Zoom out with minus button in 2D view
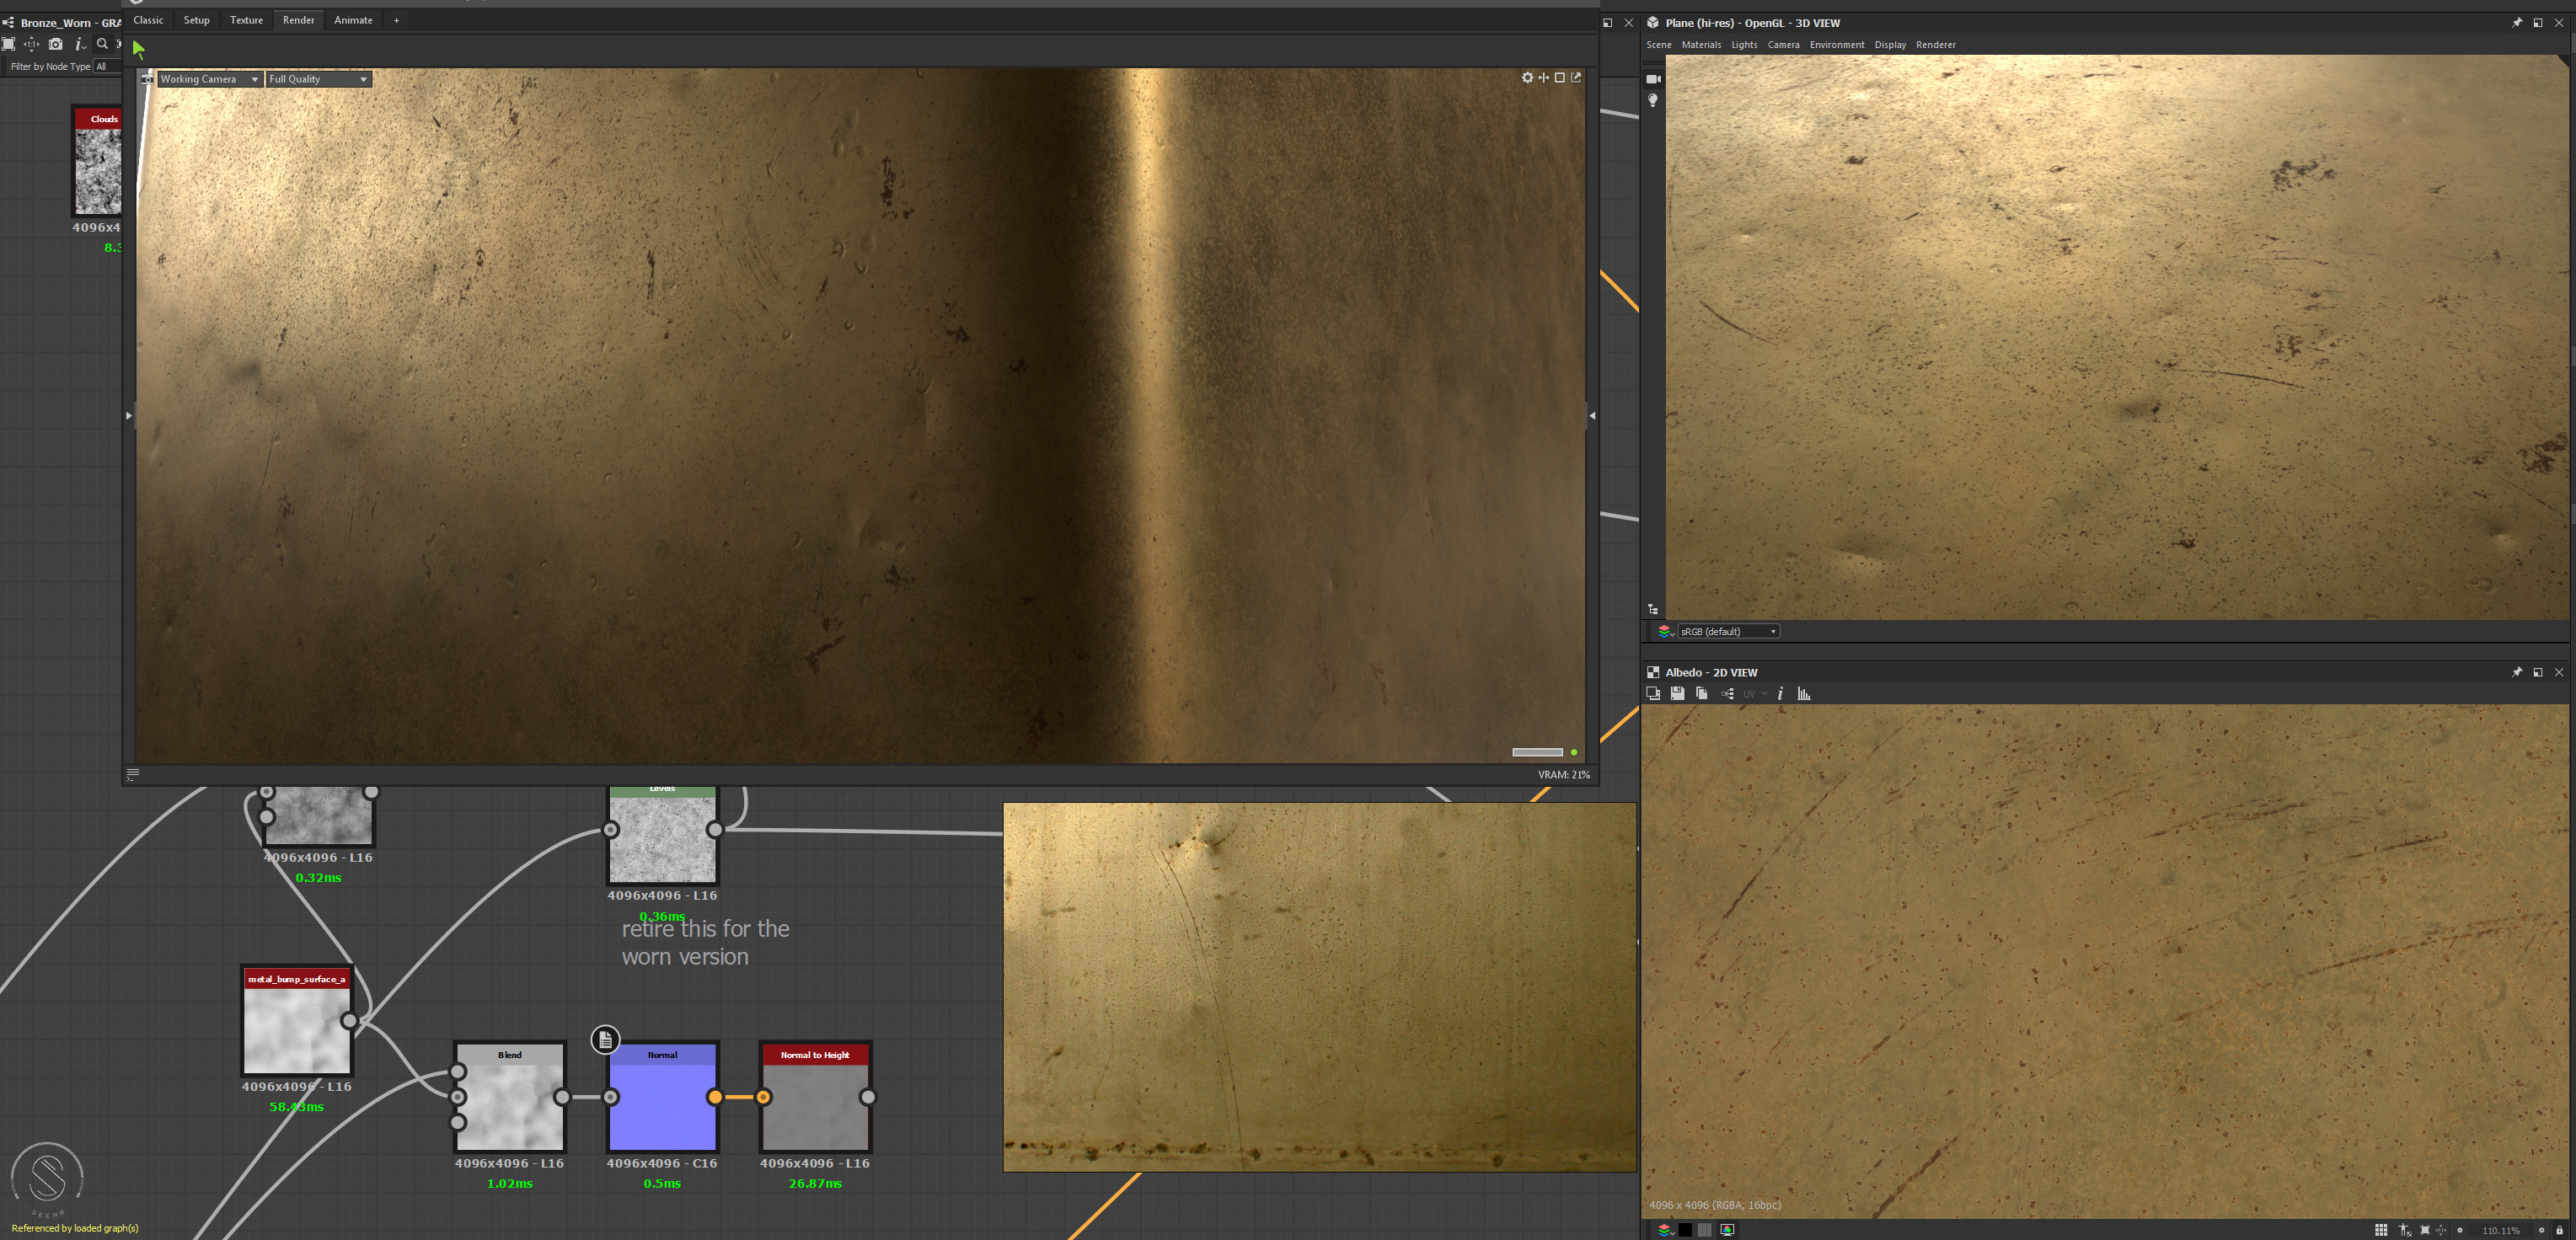Screen dimensions: 2576x1240 [2460, 1230]
